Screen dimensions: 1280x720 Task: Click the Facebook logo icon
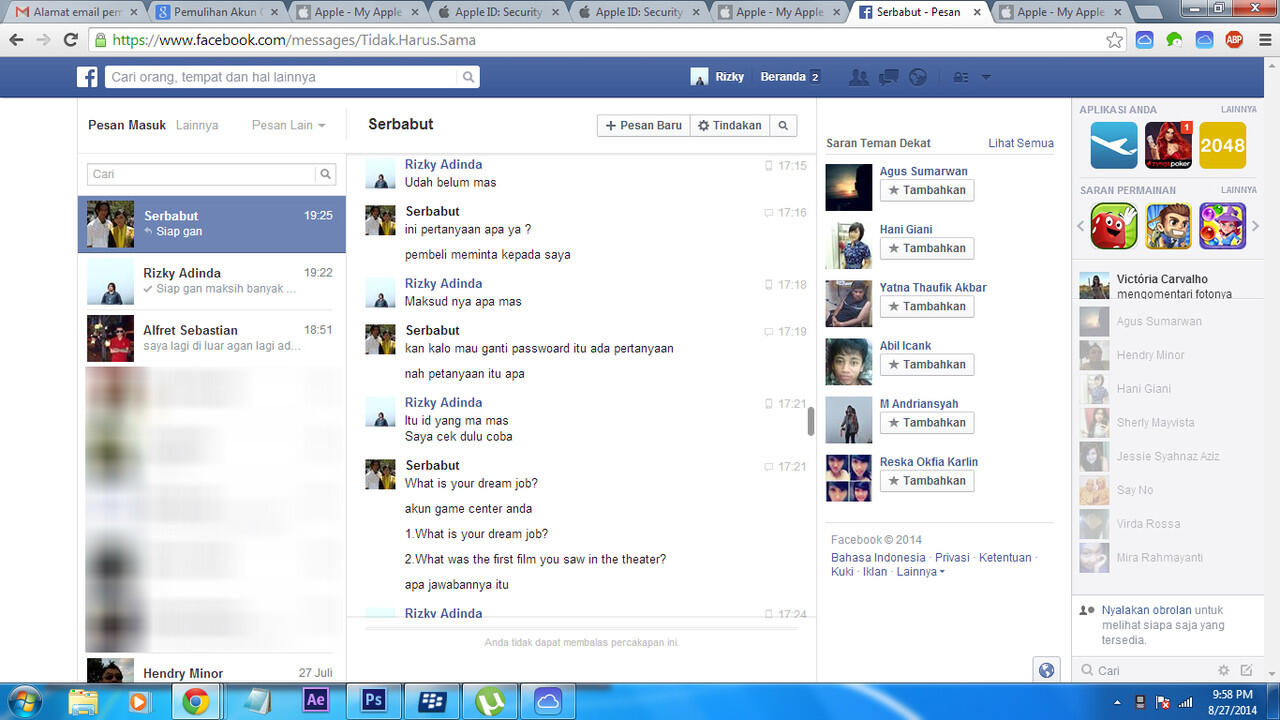tap(88, 77)
